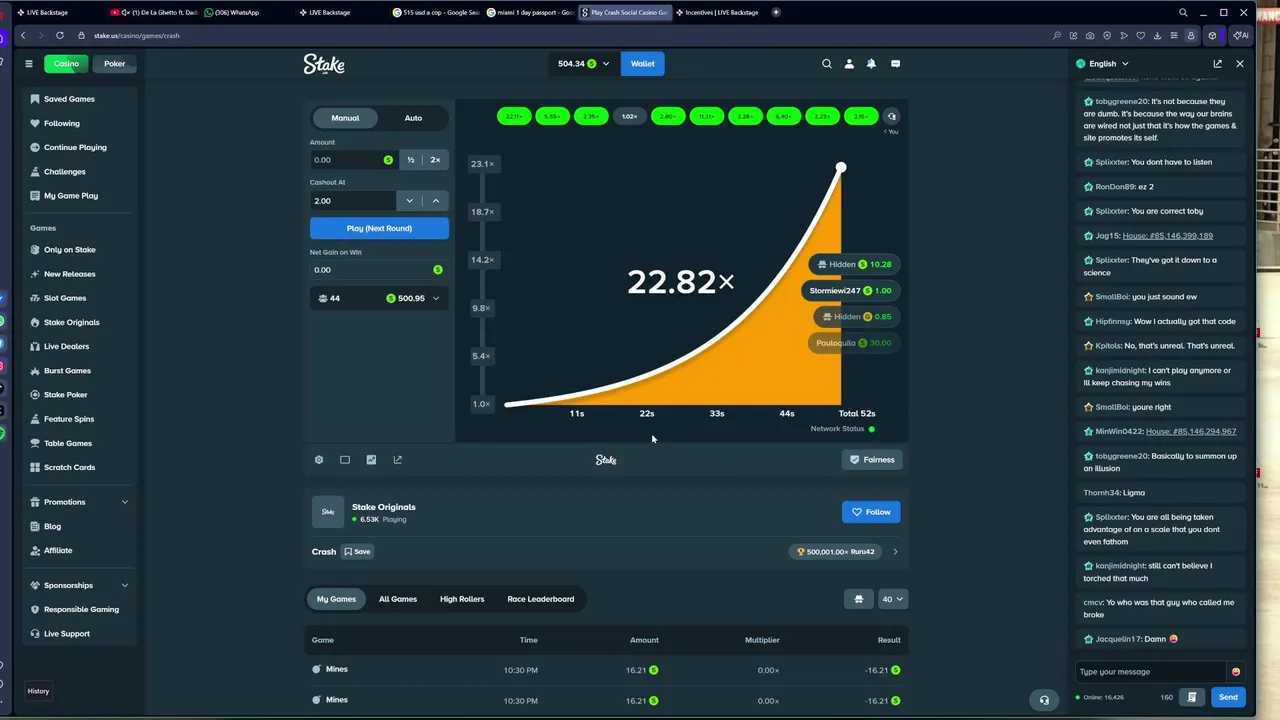Open Live Support in sidebar

[66, 634]
